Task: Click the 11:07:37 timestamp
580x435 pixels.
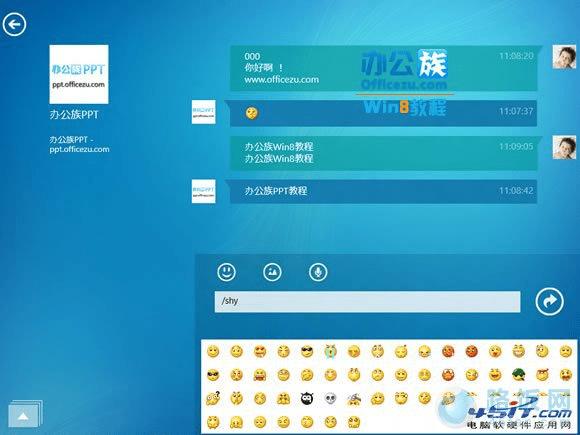Action: tap(516, 111)
